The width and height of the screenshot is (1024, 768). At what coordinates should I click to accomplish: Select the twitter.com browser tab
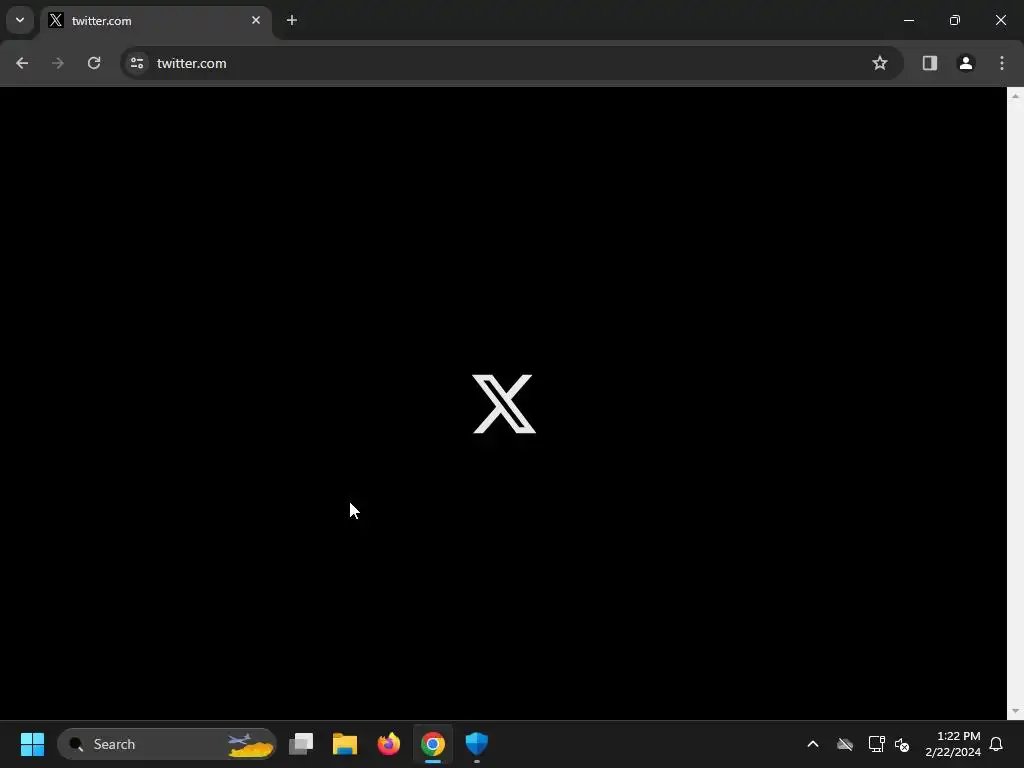pyautogui.click(x=157, y=21)
